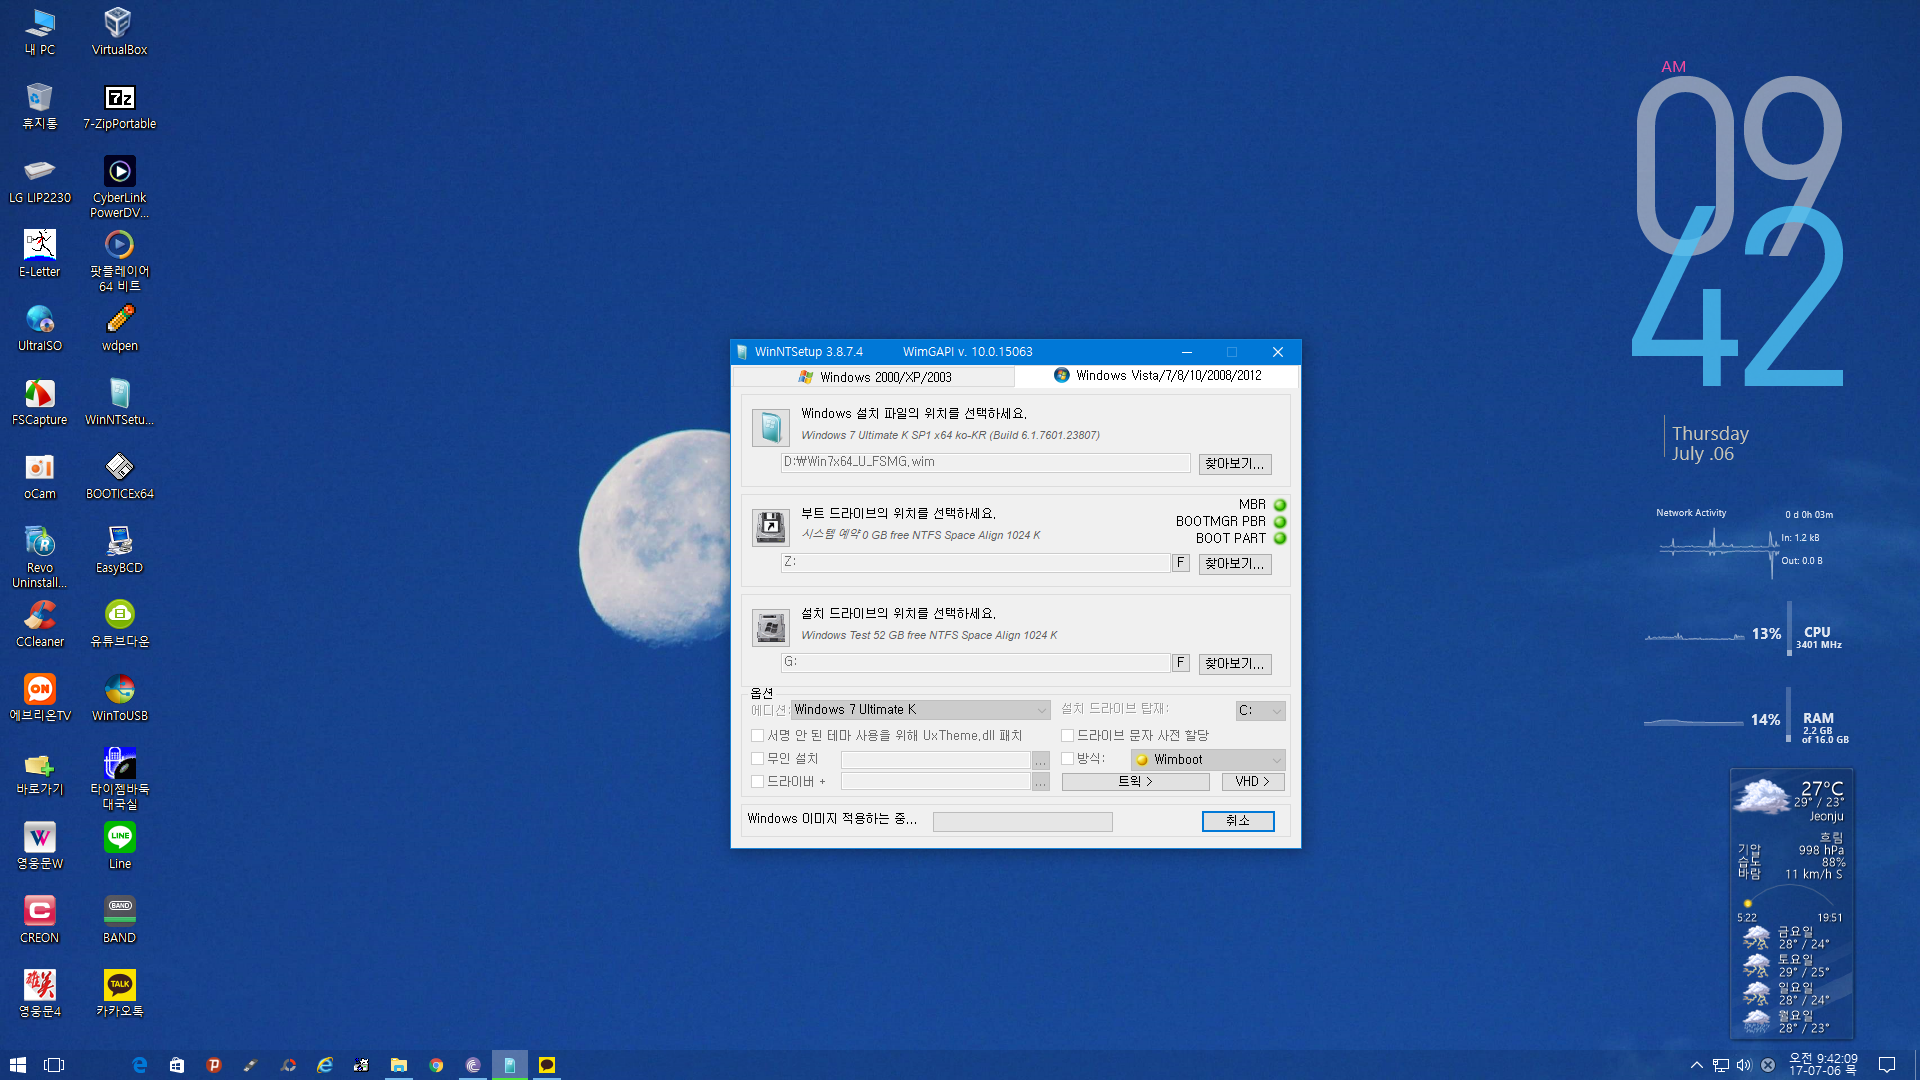Viewport: 1920px width, 1080px height.
Task: Click browse button for drivers path
Action: pyautogui.click(x=1041, y=783)
